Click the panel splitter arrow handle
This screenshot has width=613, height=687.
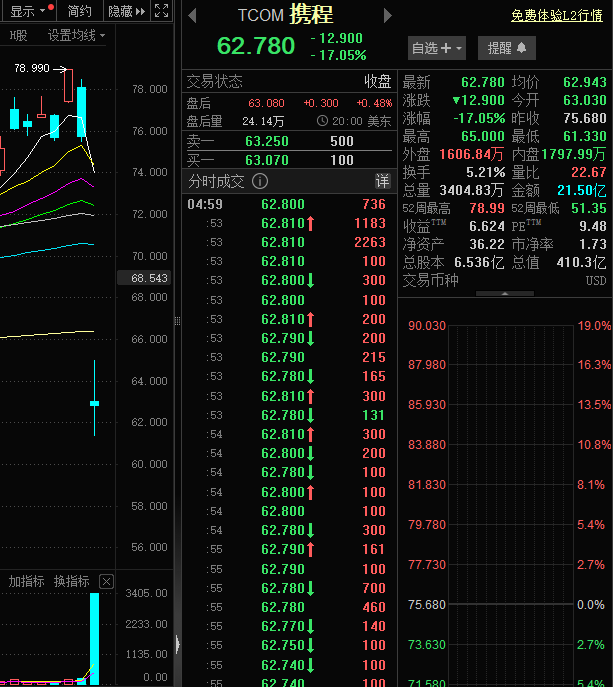point(178,643)
